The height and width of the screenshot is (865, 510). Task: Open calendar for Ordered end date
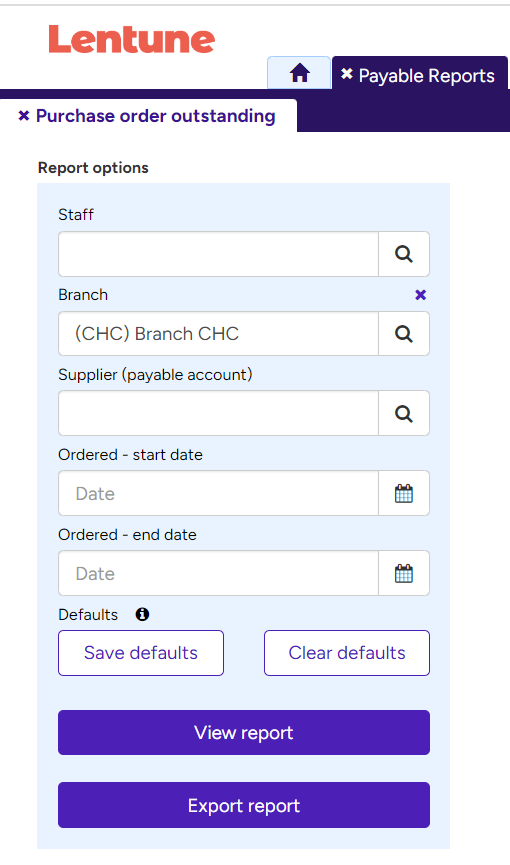tap(403, 574)
